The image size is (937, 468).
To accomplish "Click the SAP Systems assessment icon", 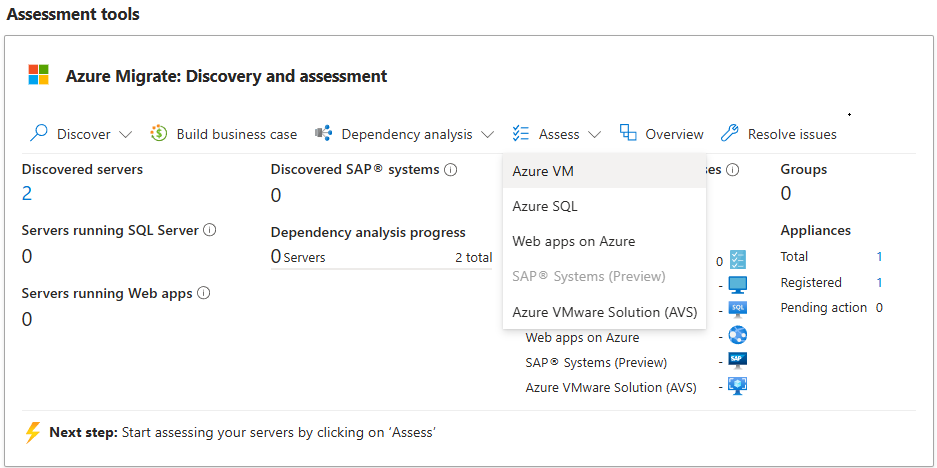I will (x=738, y=360).
